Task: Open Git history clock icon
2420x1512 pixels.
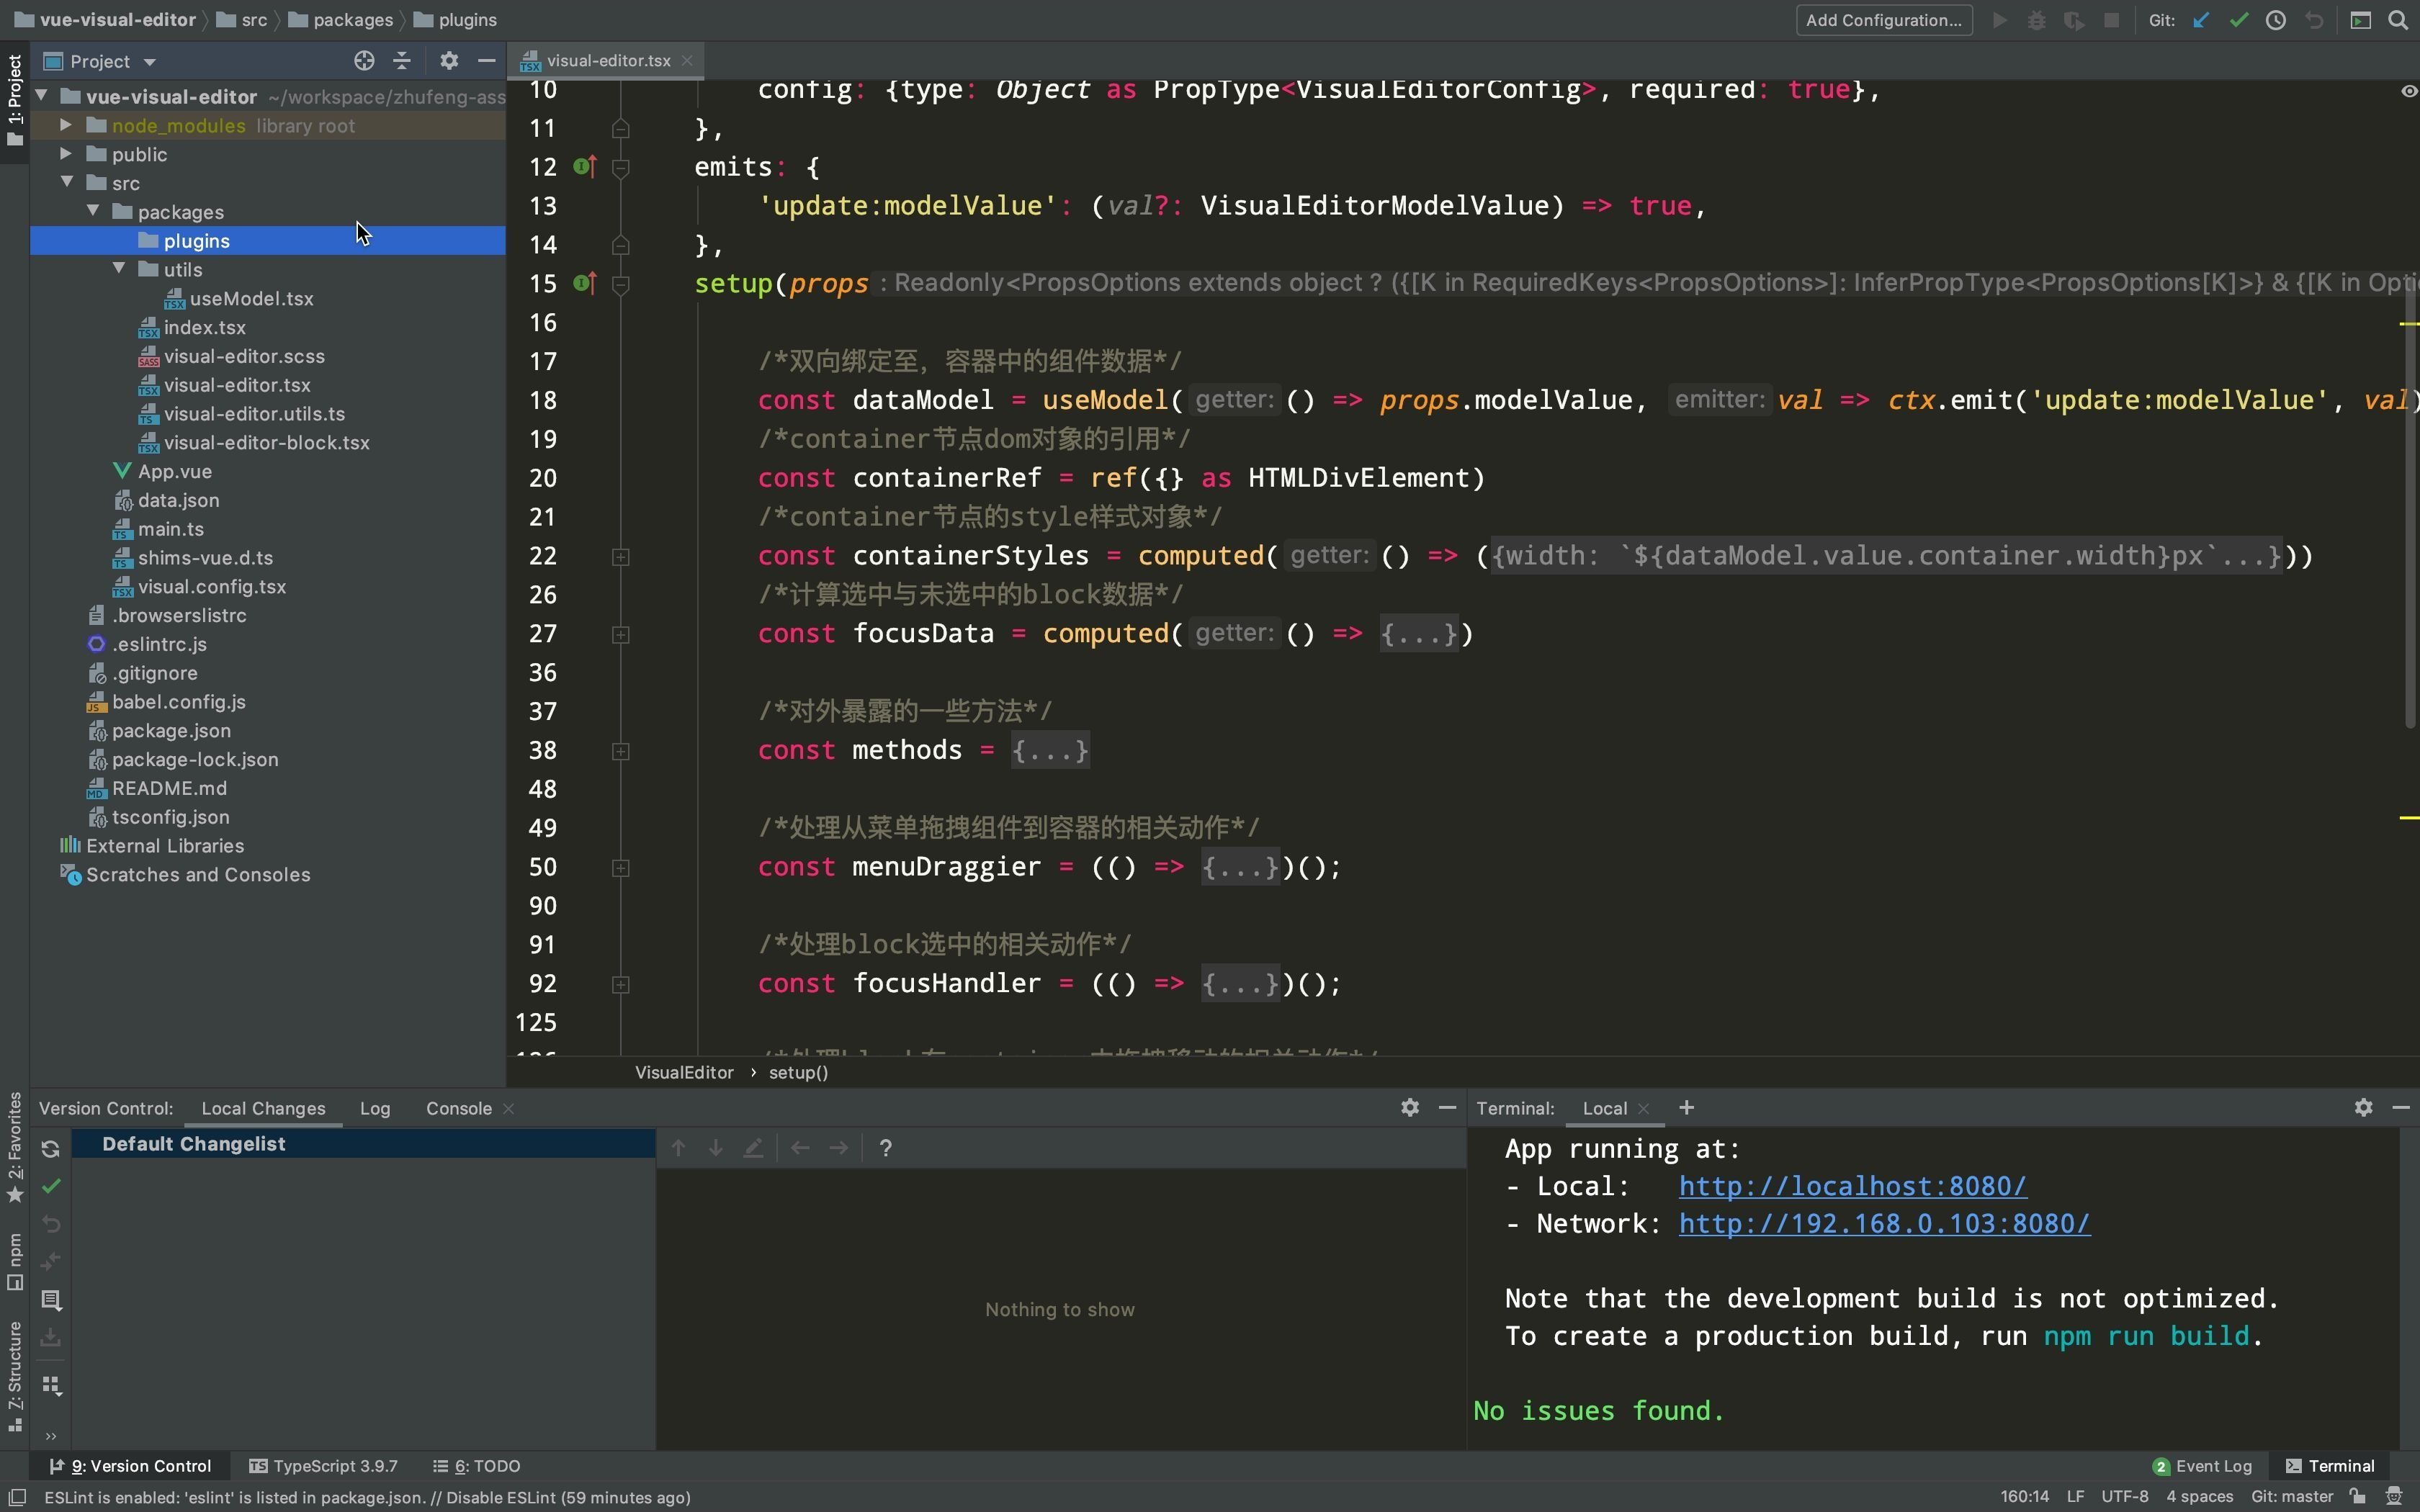Action: coord(2276,20)
